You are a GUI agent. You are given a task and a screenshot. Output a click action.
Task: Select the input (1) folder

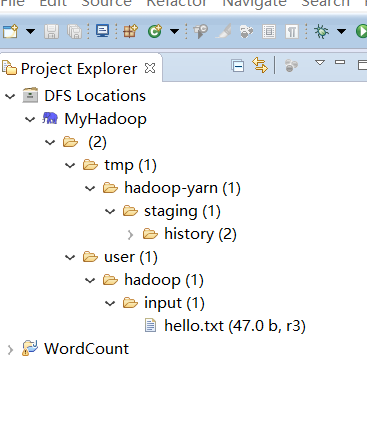tap(174, 303)
